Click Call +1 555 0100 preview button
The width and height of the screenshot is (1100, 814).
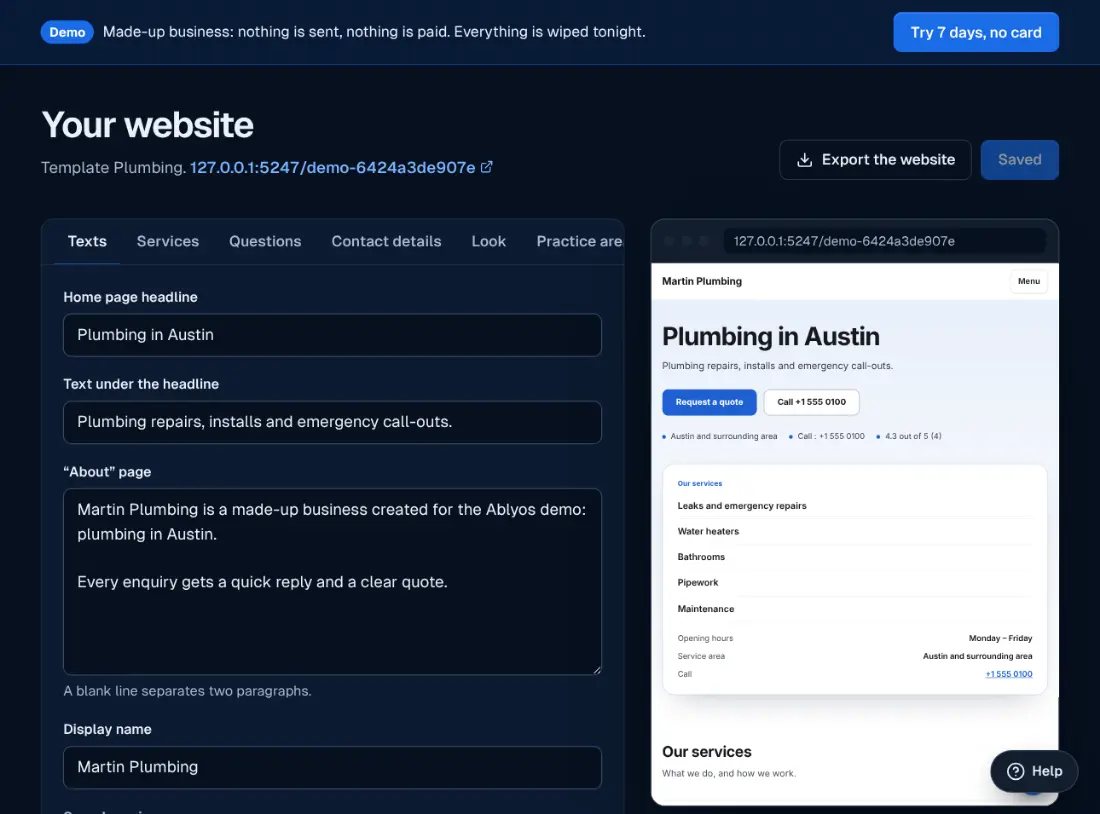[x=811, y=402]
